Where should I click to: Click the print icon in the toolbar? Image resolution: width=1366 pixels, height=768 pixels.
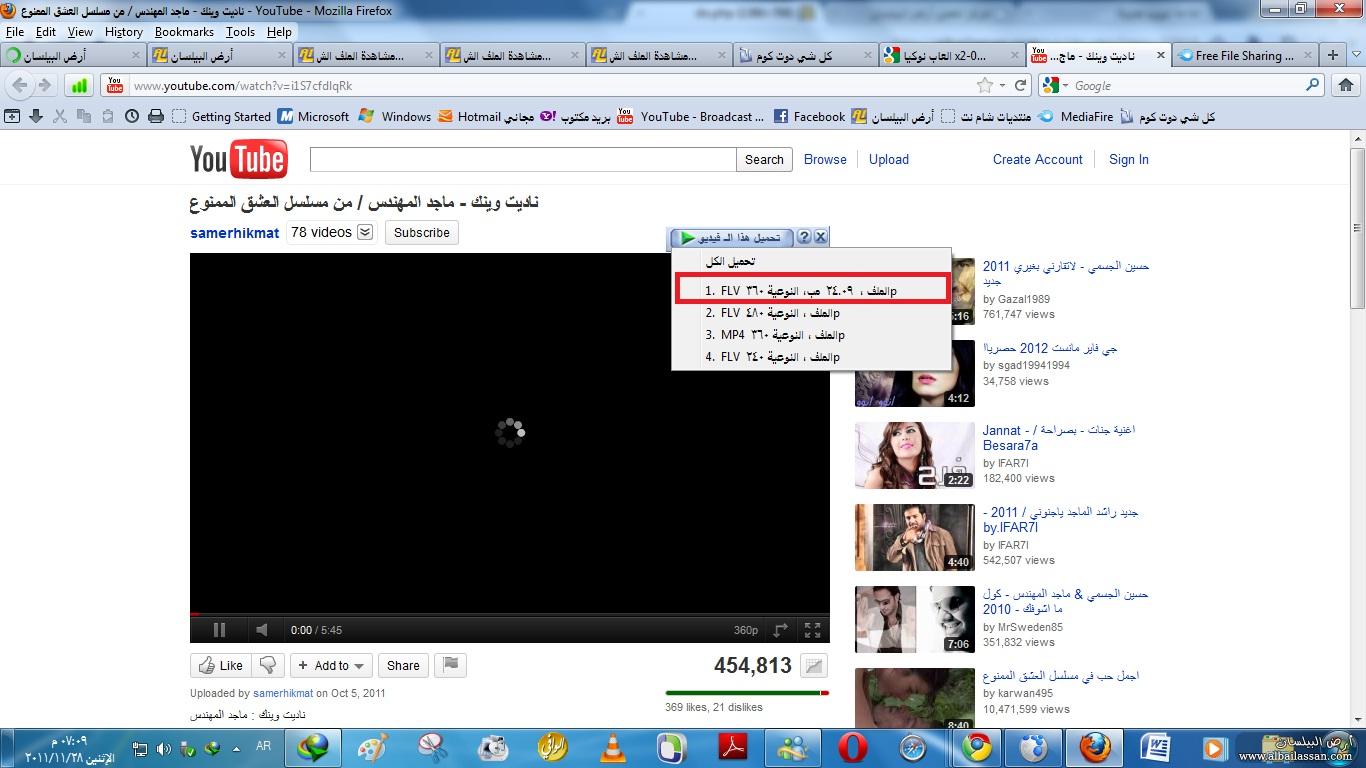click(x=156, y=117)
